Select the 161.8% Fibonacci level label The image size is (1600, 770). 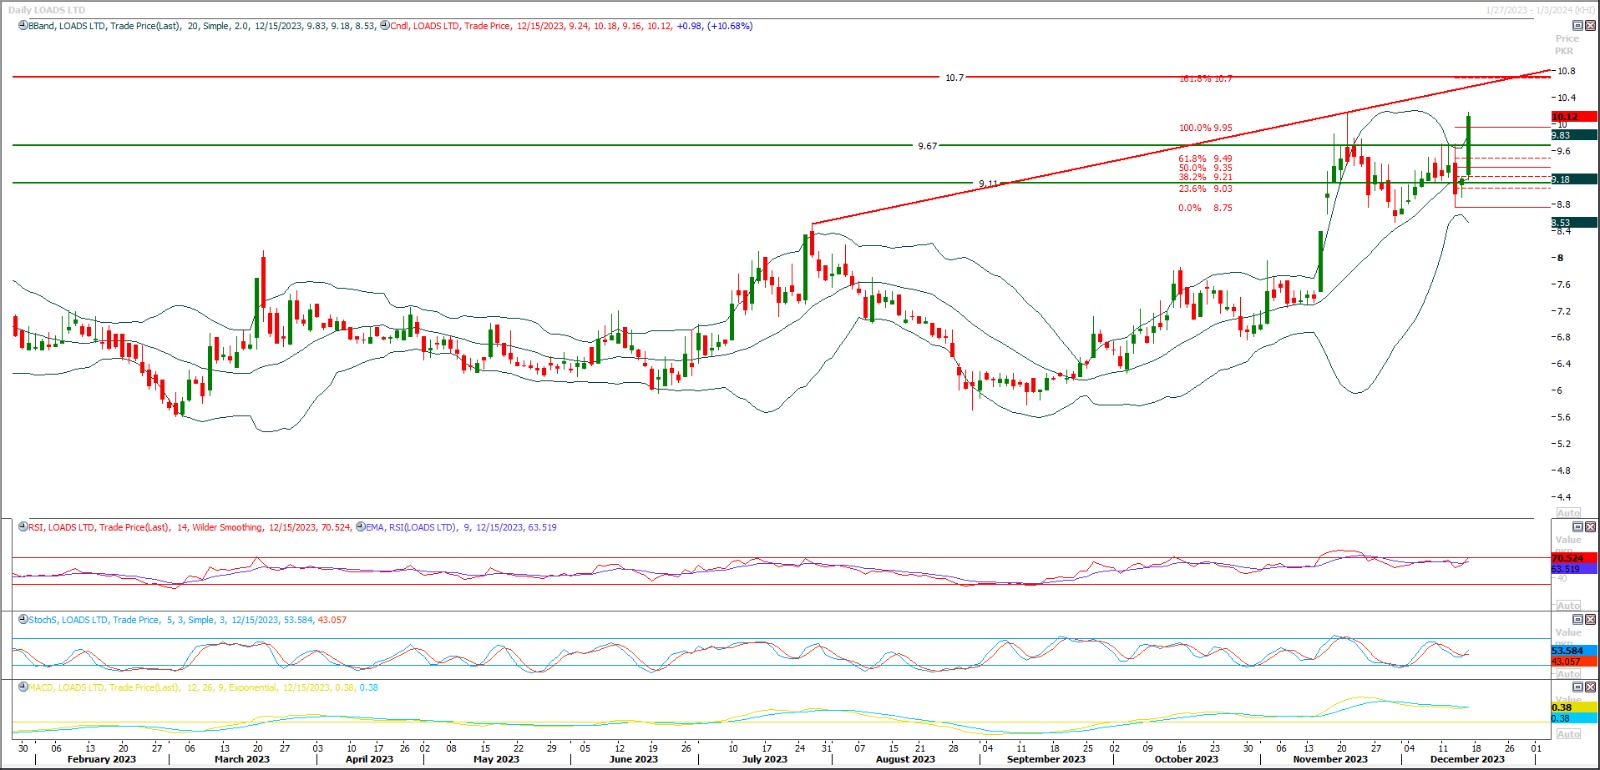(1205, 78)
